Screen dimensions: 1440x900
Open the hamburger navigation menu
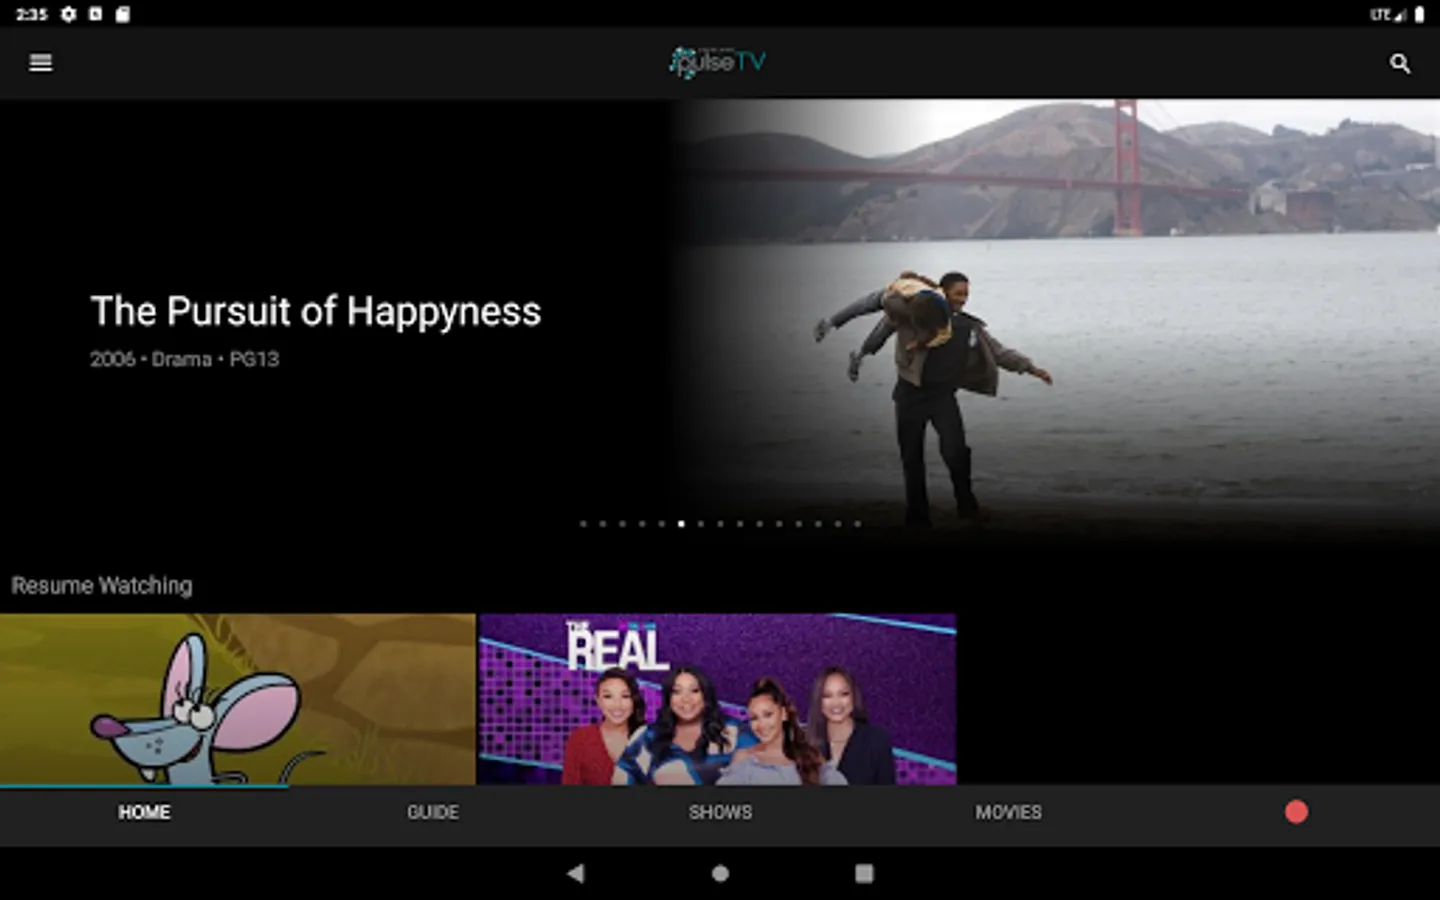click(x=41, y=63)
